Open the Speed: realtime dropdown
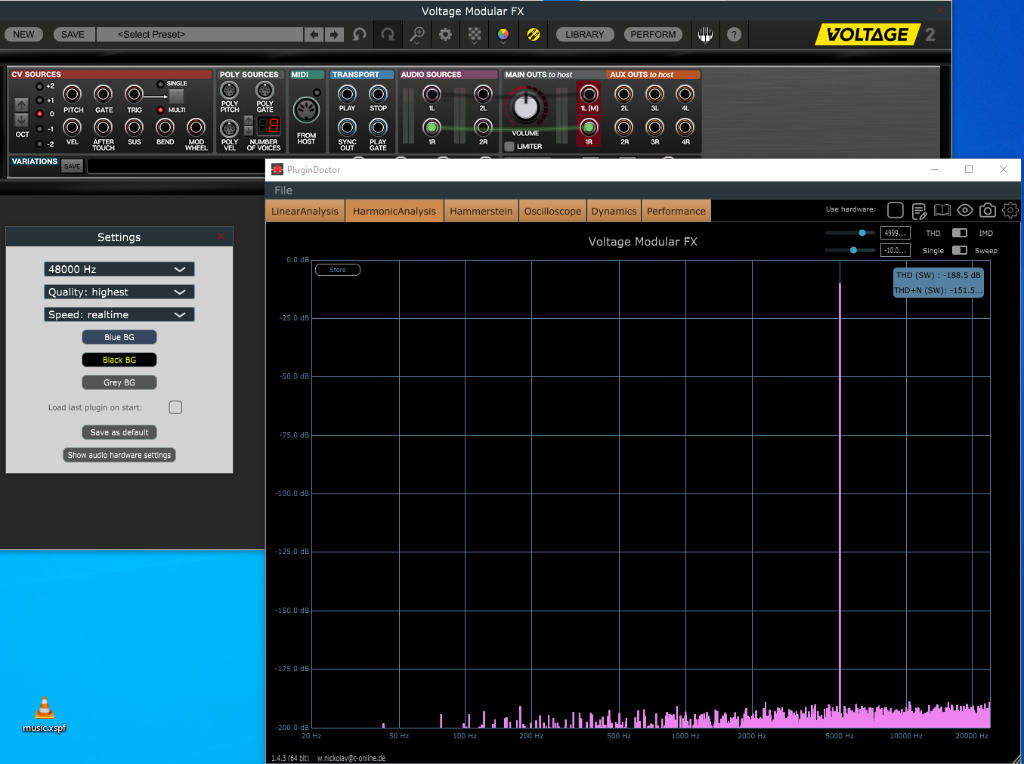The image size is (1024, 764). [x=119, y=315]
